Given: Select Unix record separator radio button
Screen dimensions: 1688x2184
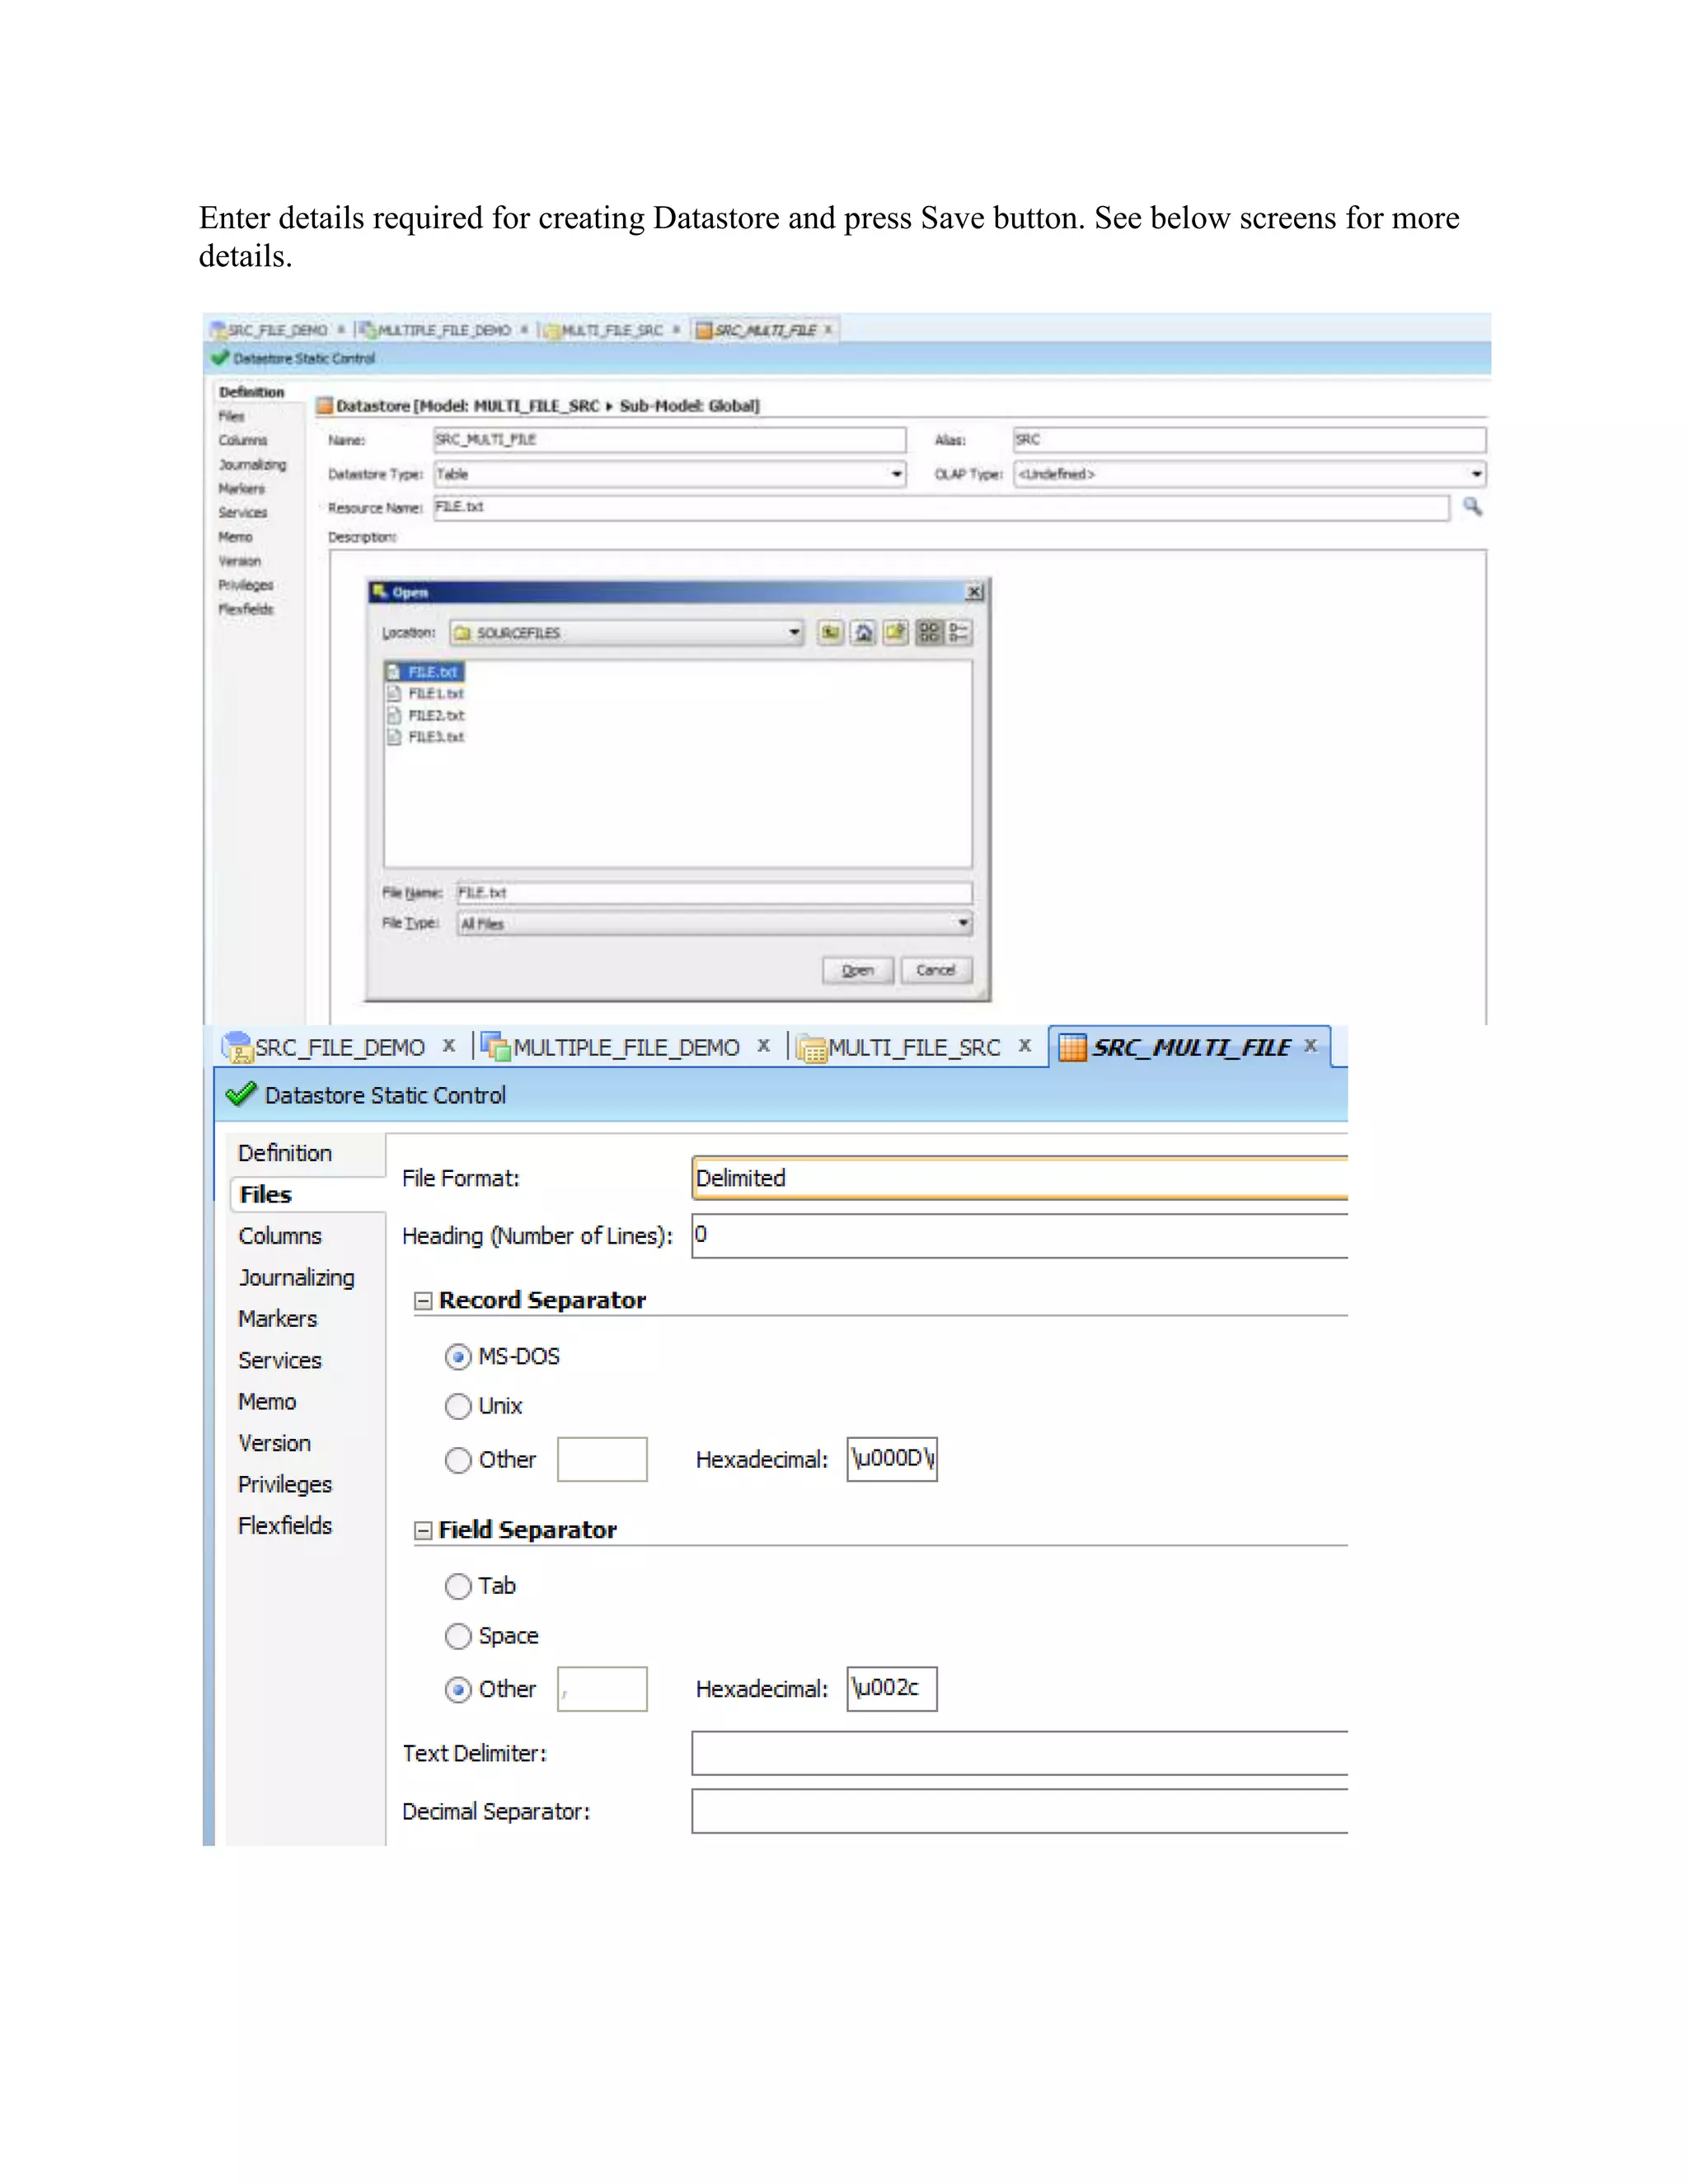Looking at the screenshot, I should click(458, 1406).
